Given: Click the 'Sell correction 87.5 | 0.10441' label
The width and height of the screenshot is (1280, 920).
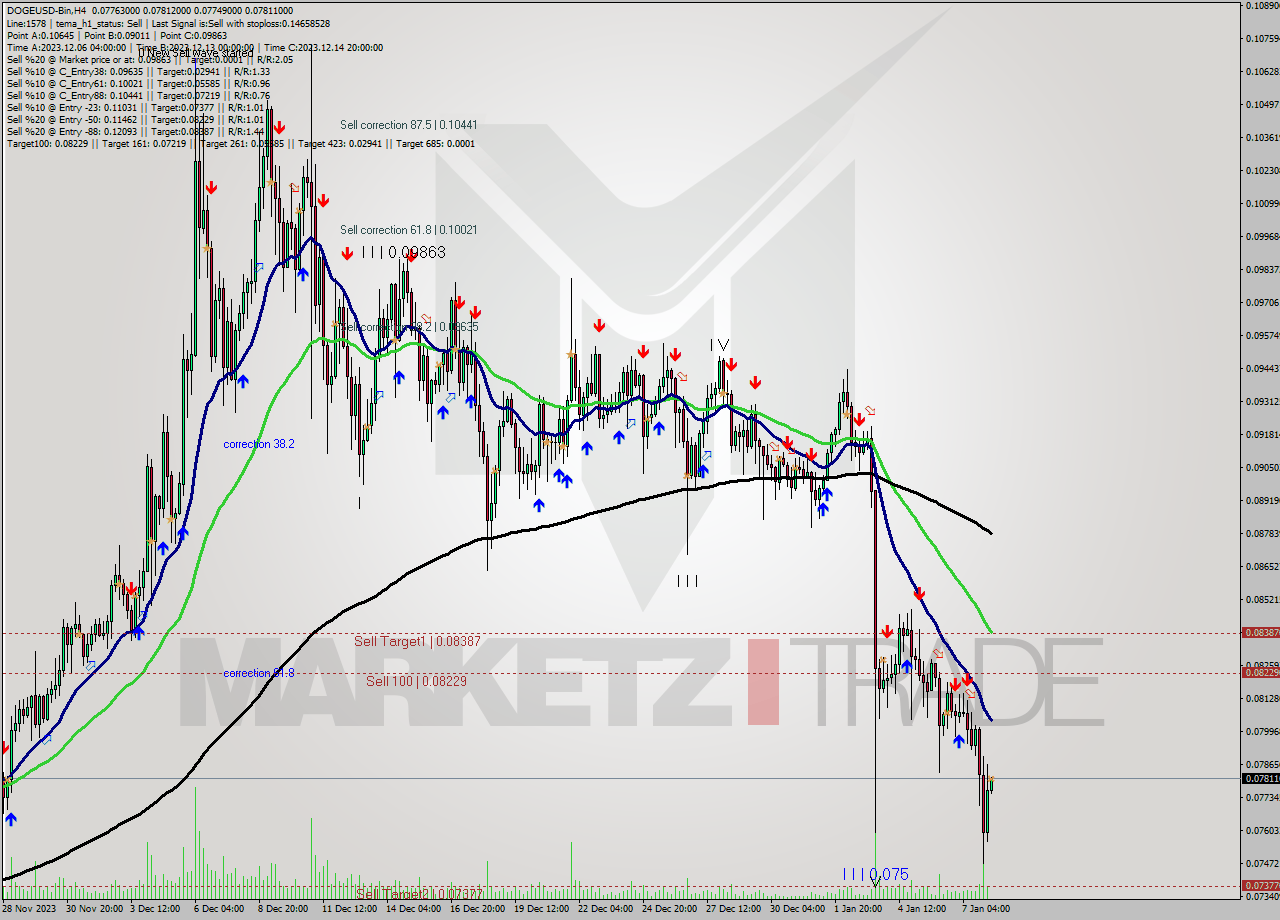Looking at the screenshot, I should [x=408, y=125].
